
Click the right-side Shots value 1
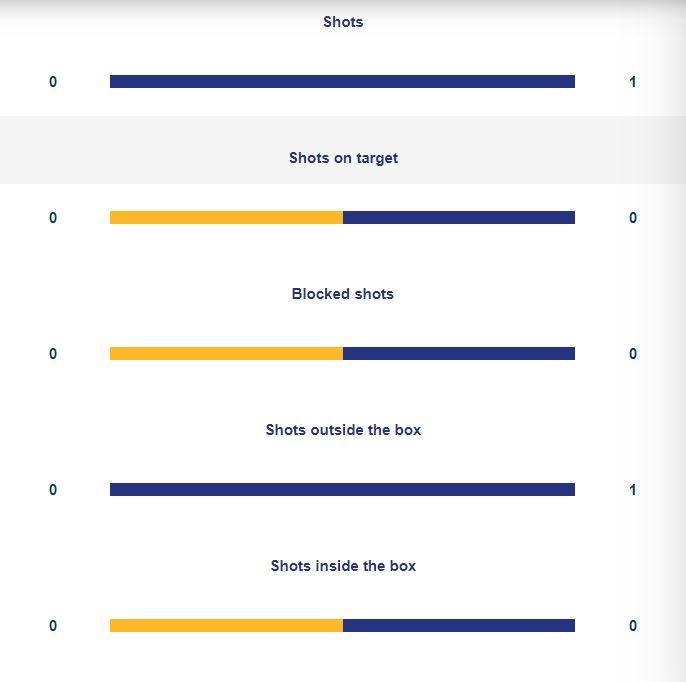point(633,82)
